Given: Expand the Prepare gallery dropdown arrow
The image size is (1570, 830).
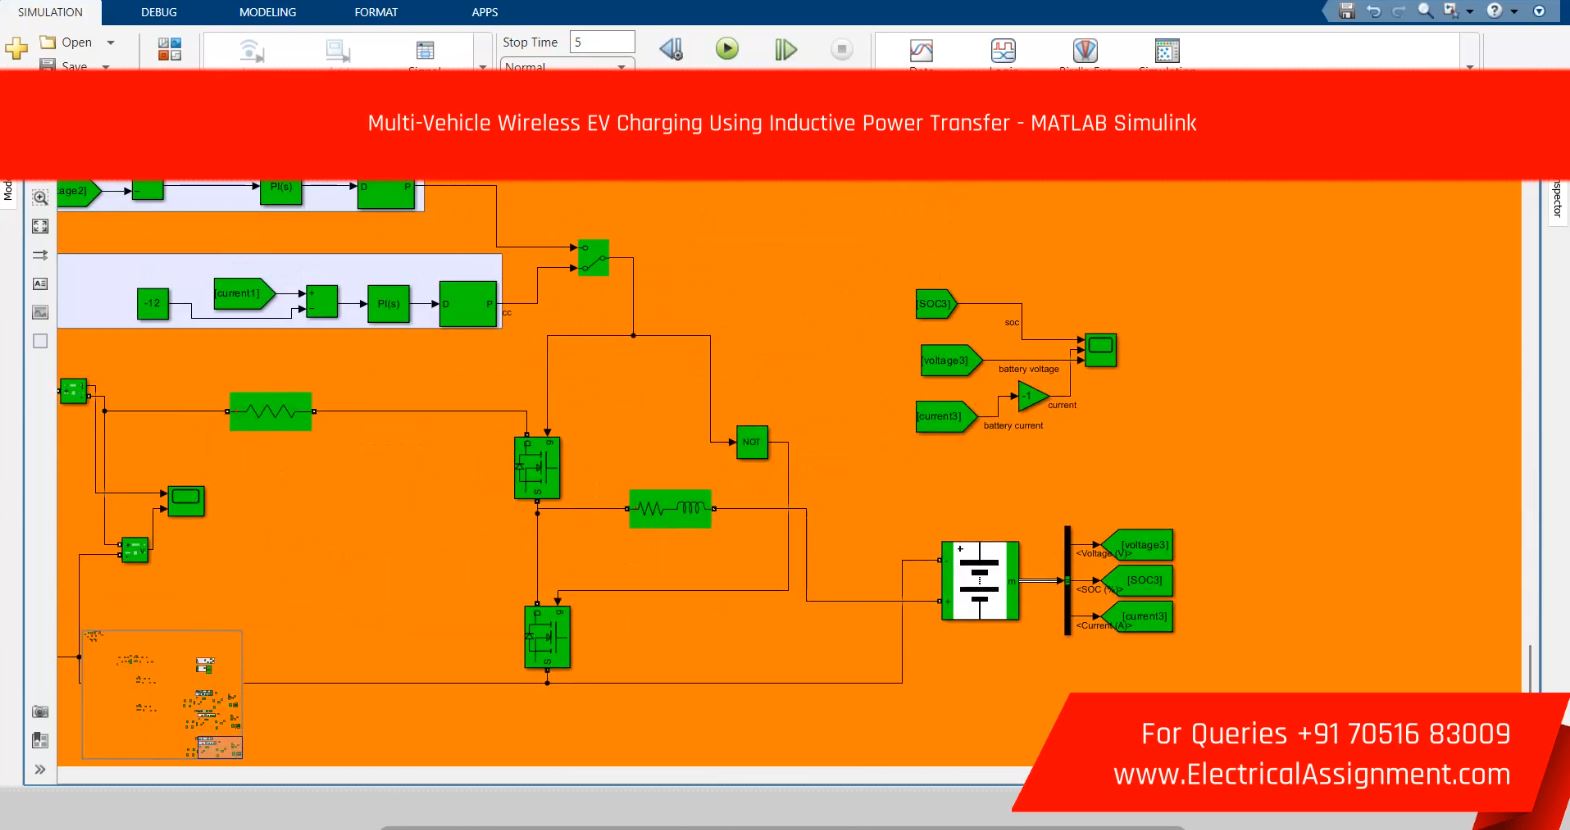Looking at the screenshot, I should click(x=482, y=66).
